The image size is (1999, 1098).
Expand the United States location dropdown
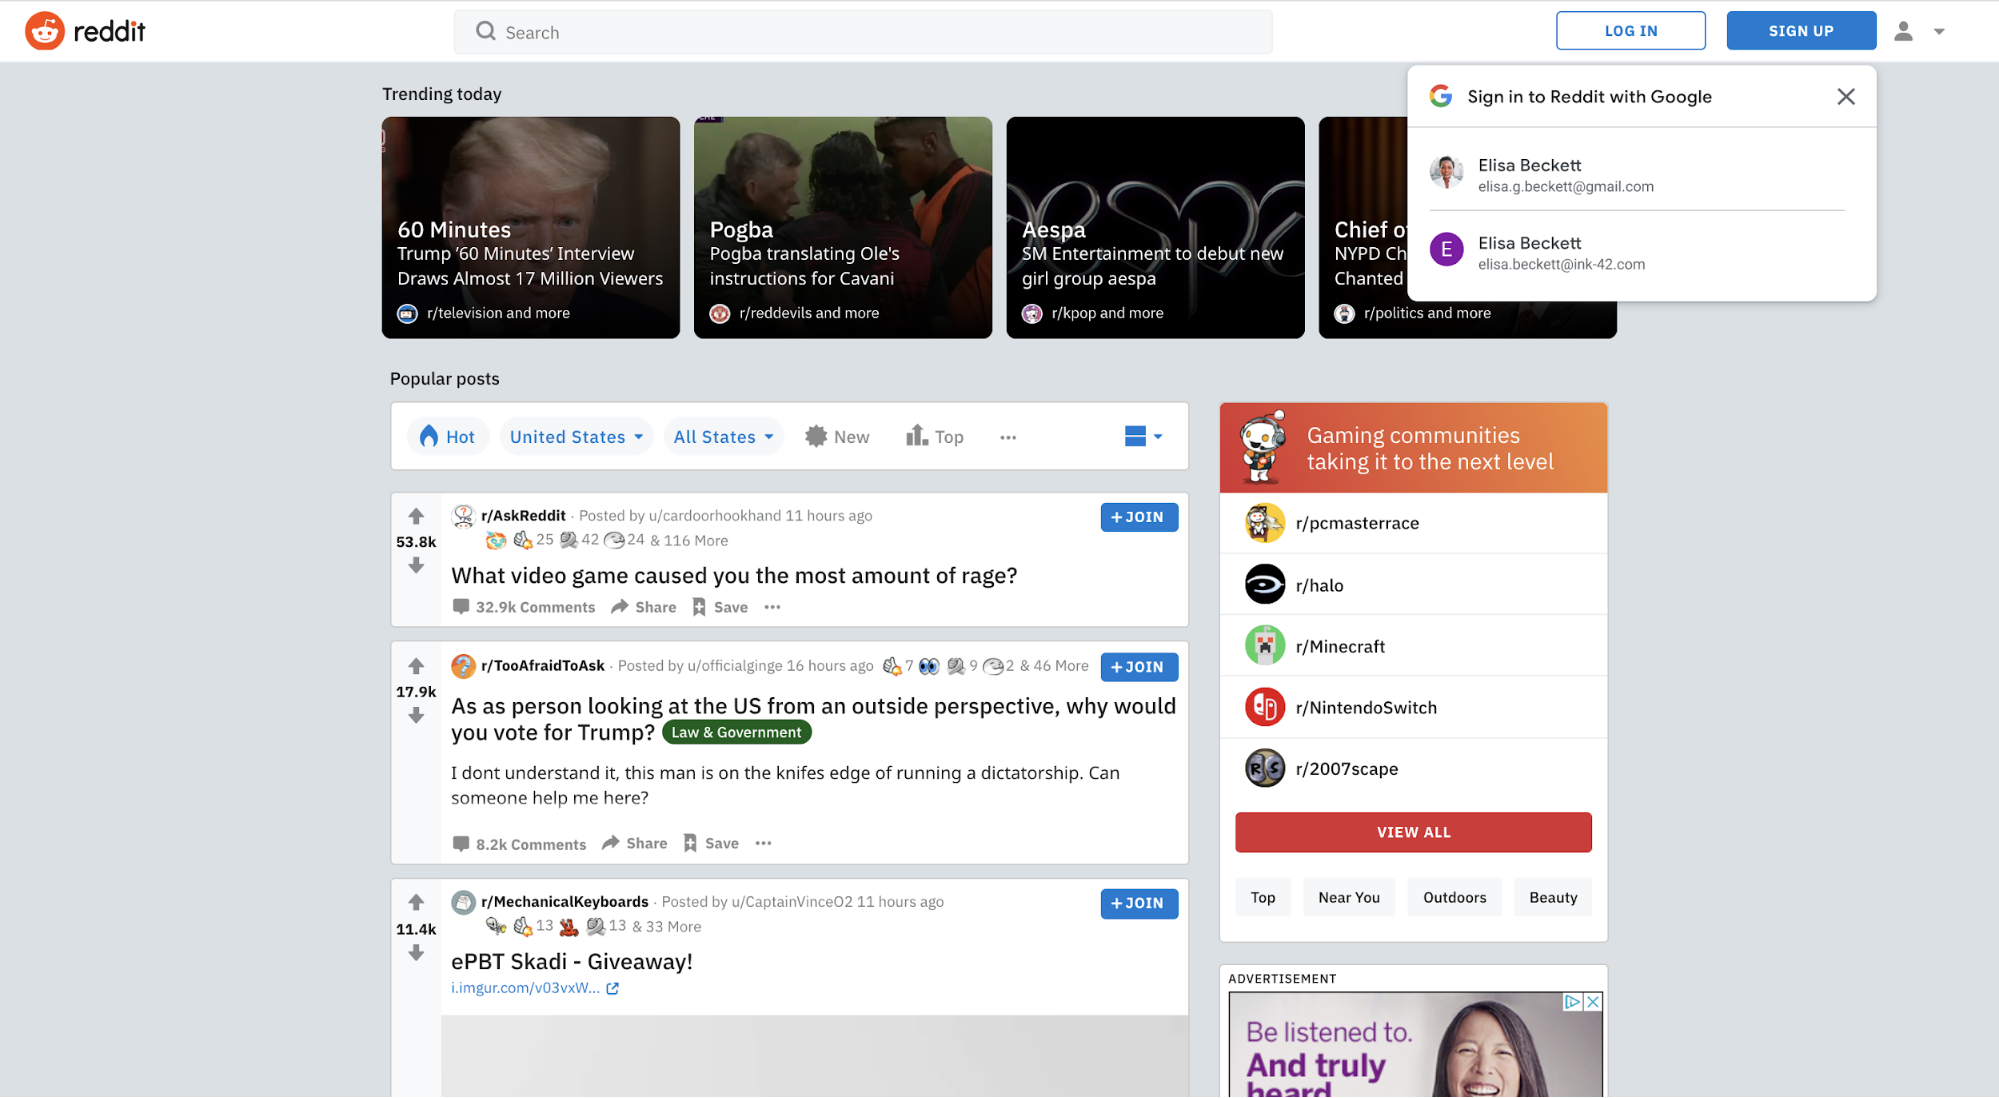click(x=574, y=437)
